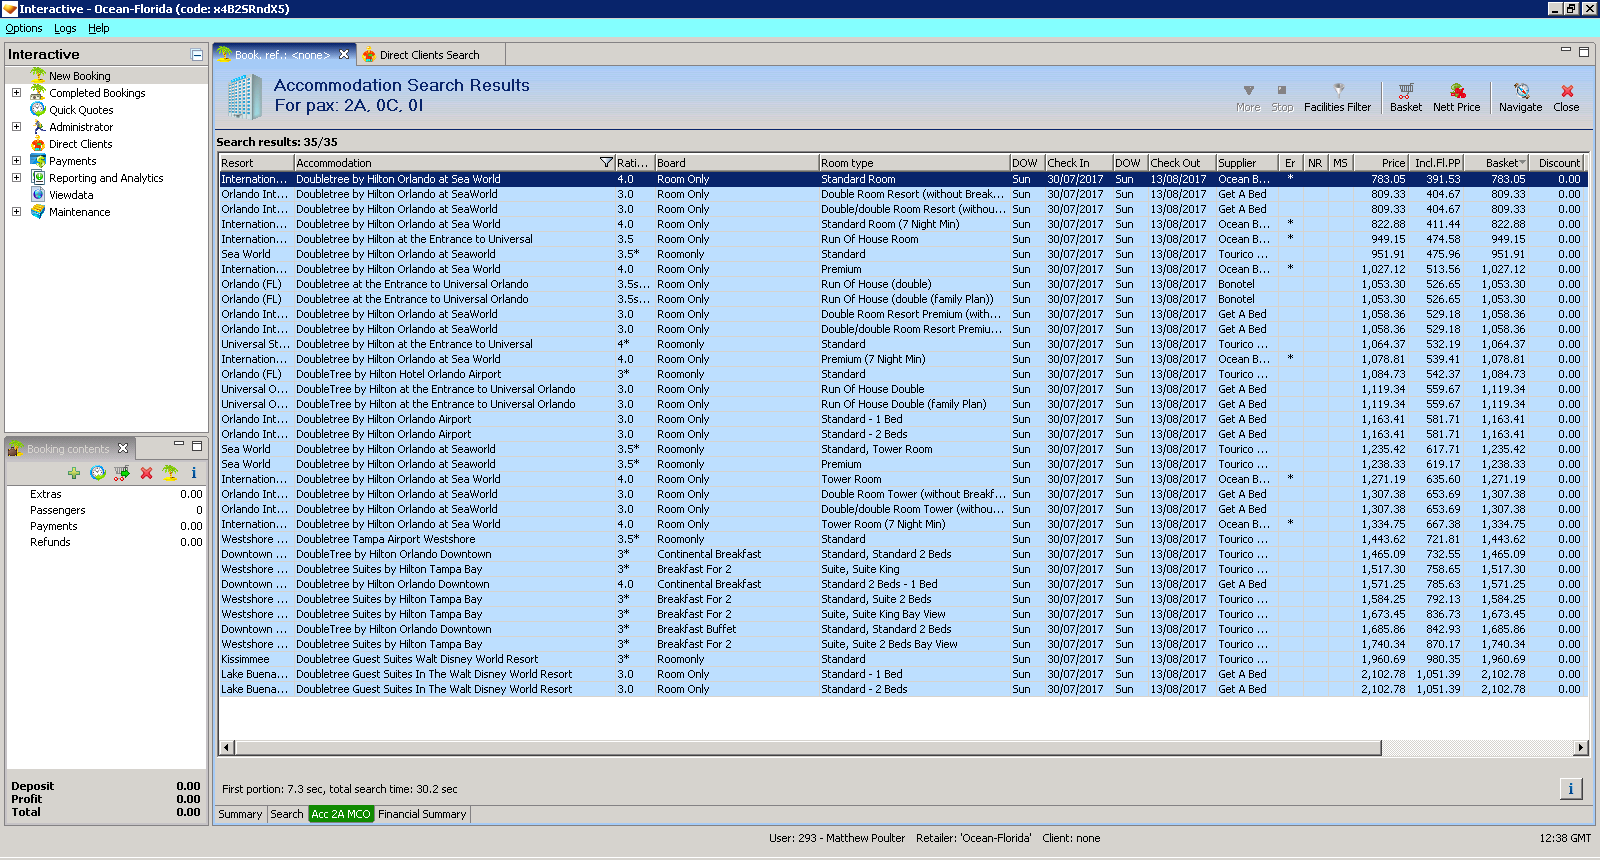Click the Reporting and Analytics icon
Viewport: 1600px width, 860px height.
click(x=38, y=178)
